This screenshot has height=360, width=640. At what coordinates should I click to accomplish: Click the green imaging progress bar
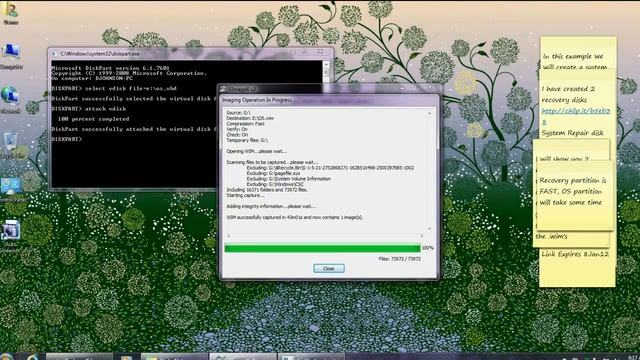tap(322, 248)
